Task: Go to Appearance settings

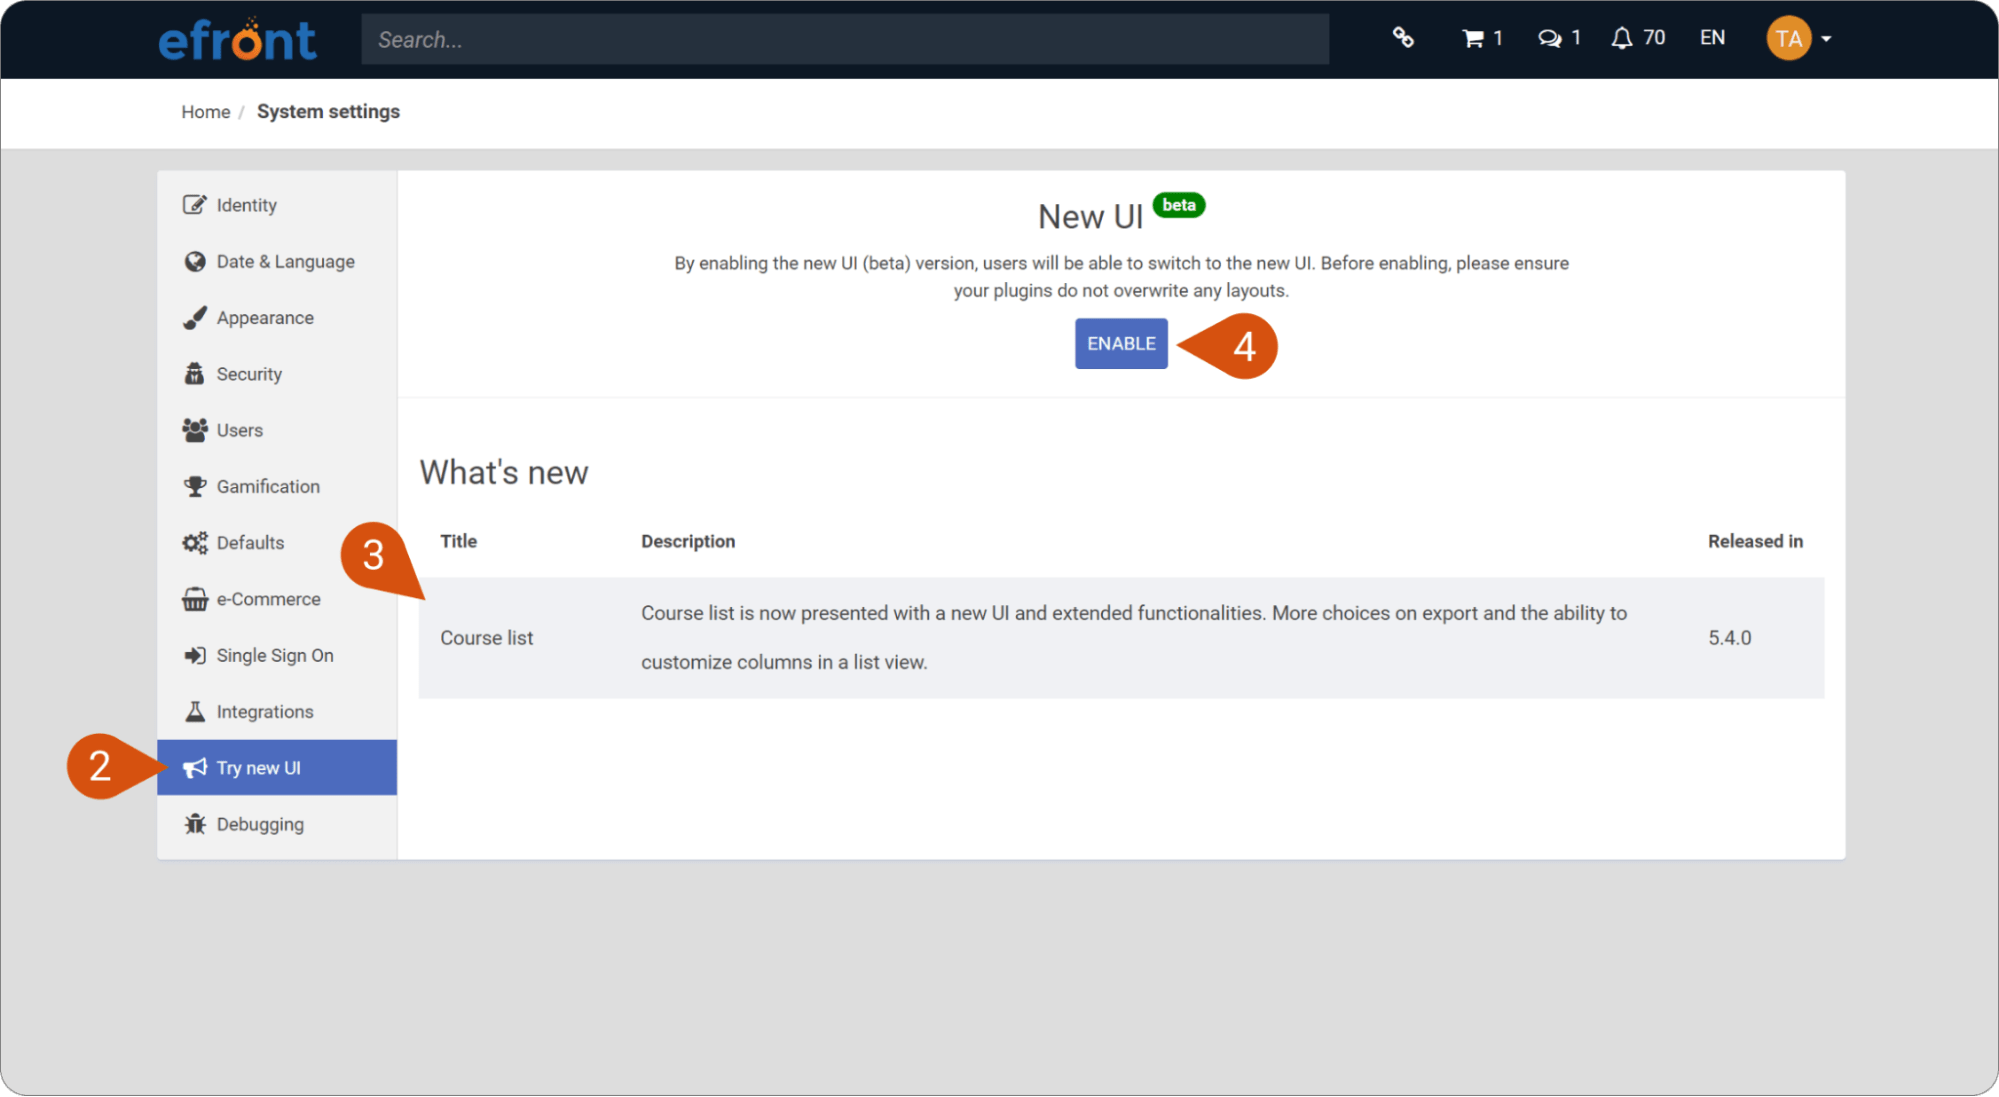Action: click(x=265, y=318)
